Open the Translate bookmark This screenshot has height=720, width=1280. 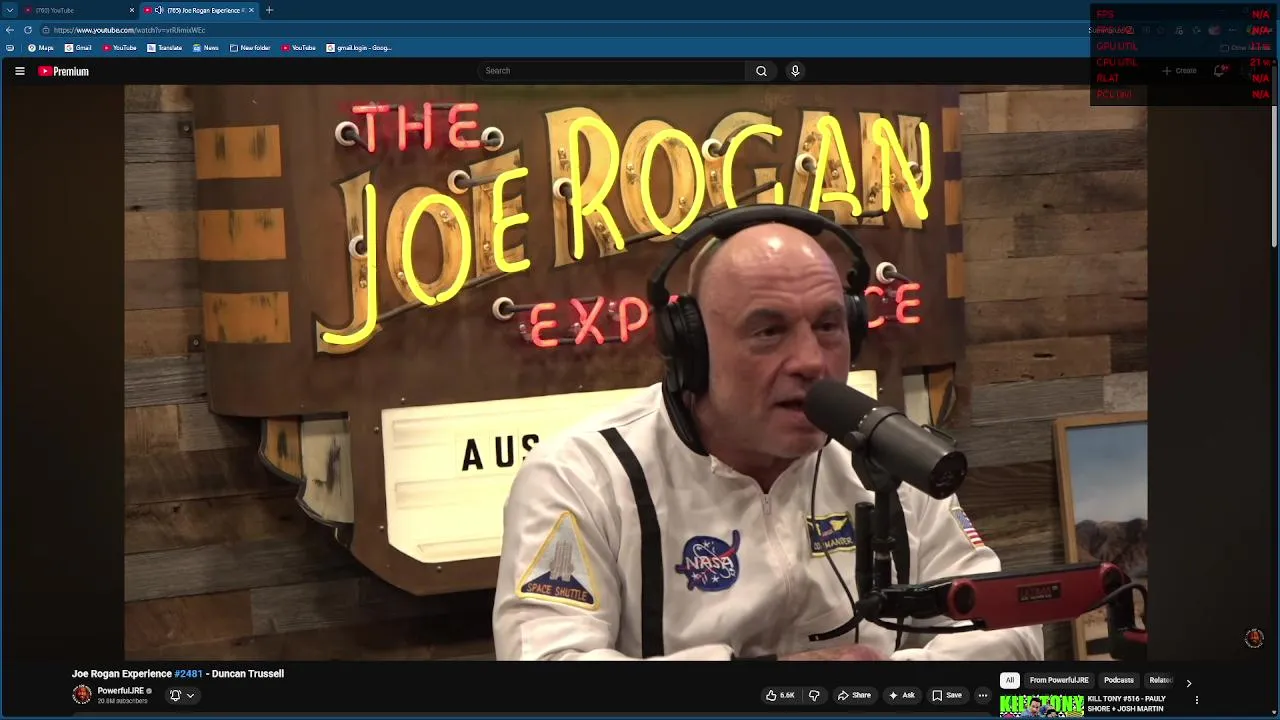[165, 48]
